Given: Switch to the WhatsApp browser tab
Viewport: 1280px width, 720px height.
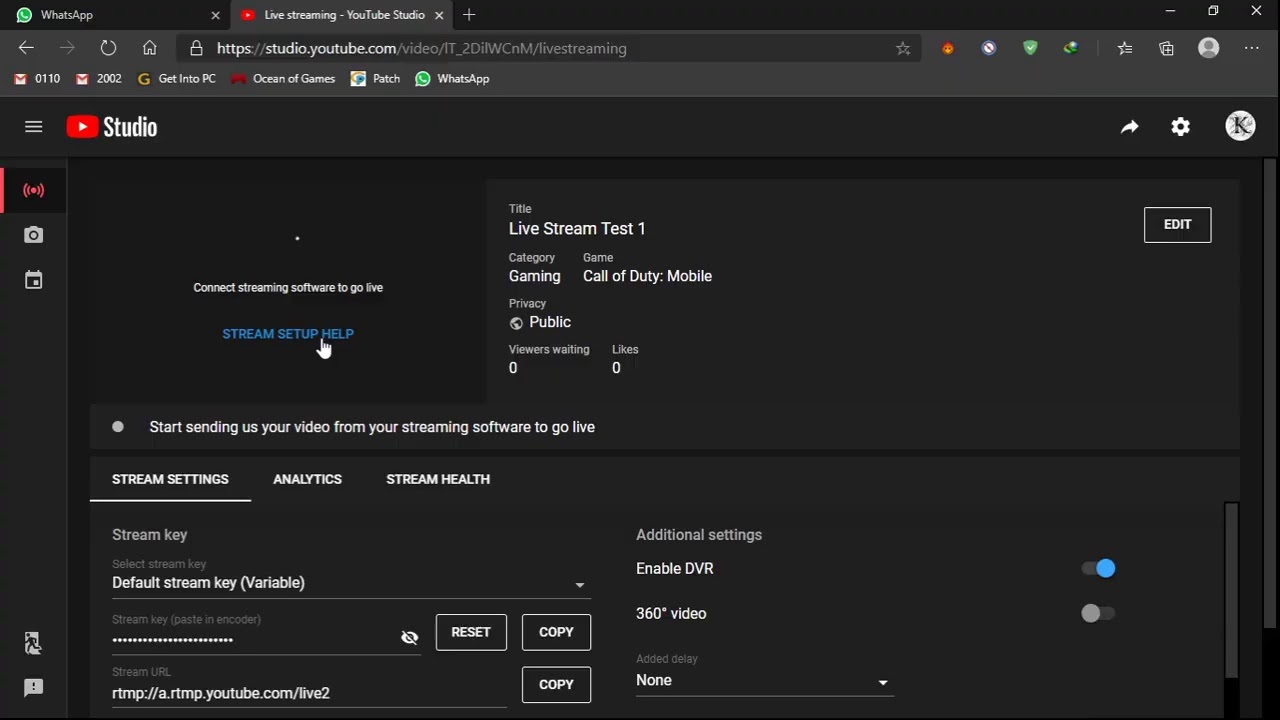Looking at the screenshot, I should pos(115,15).
